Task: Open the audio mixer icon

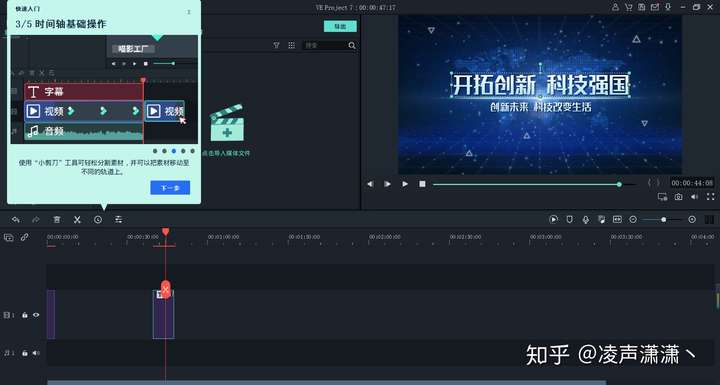Action: click(602, 220)
